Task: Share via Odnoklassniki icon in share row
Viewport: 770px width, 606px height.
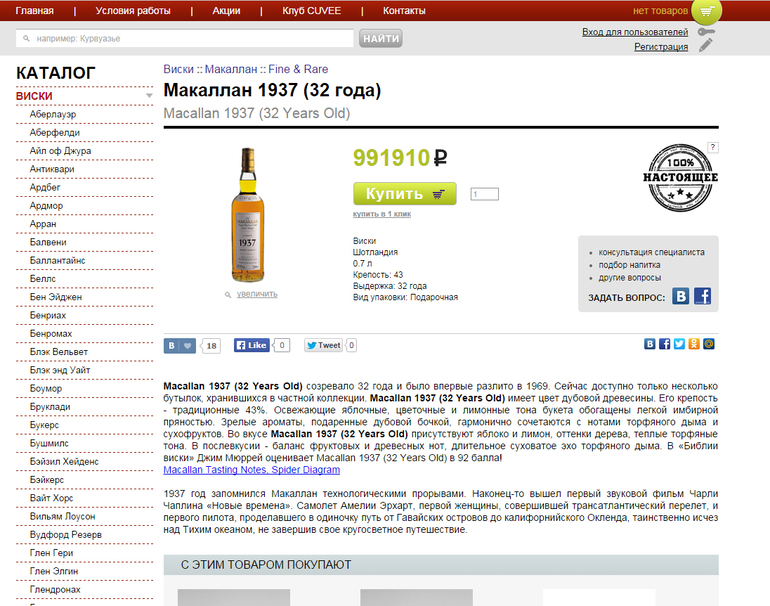Action: [x=694, y=344]
